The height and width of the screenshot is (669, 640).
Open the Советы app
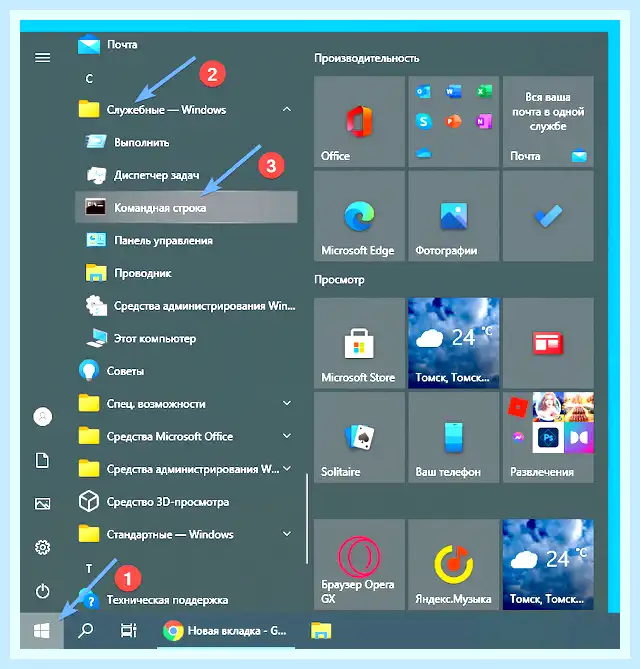186,371
